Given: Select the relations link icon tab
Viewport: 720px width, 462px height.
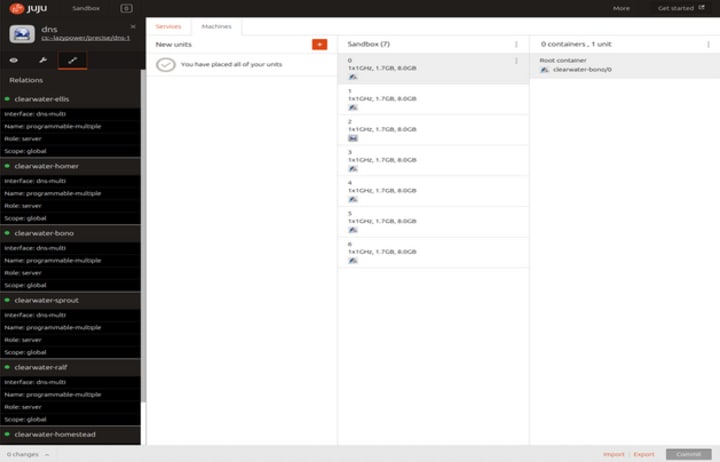Looking at the screenshot, I should (x=73, y=60).
